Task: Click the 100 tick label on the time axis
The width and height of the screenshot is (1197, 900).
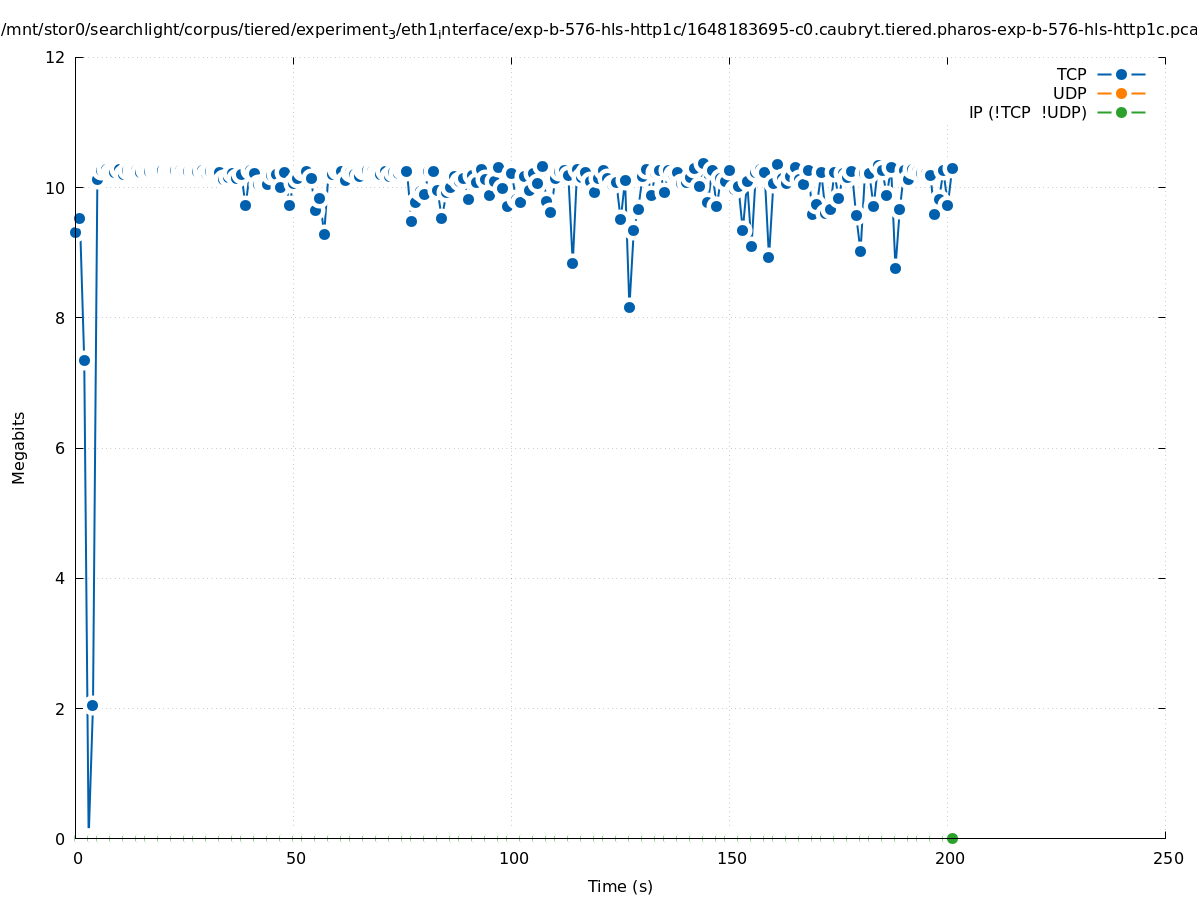Action: coord(513,858)
